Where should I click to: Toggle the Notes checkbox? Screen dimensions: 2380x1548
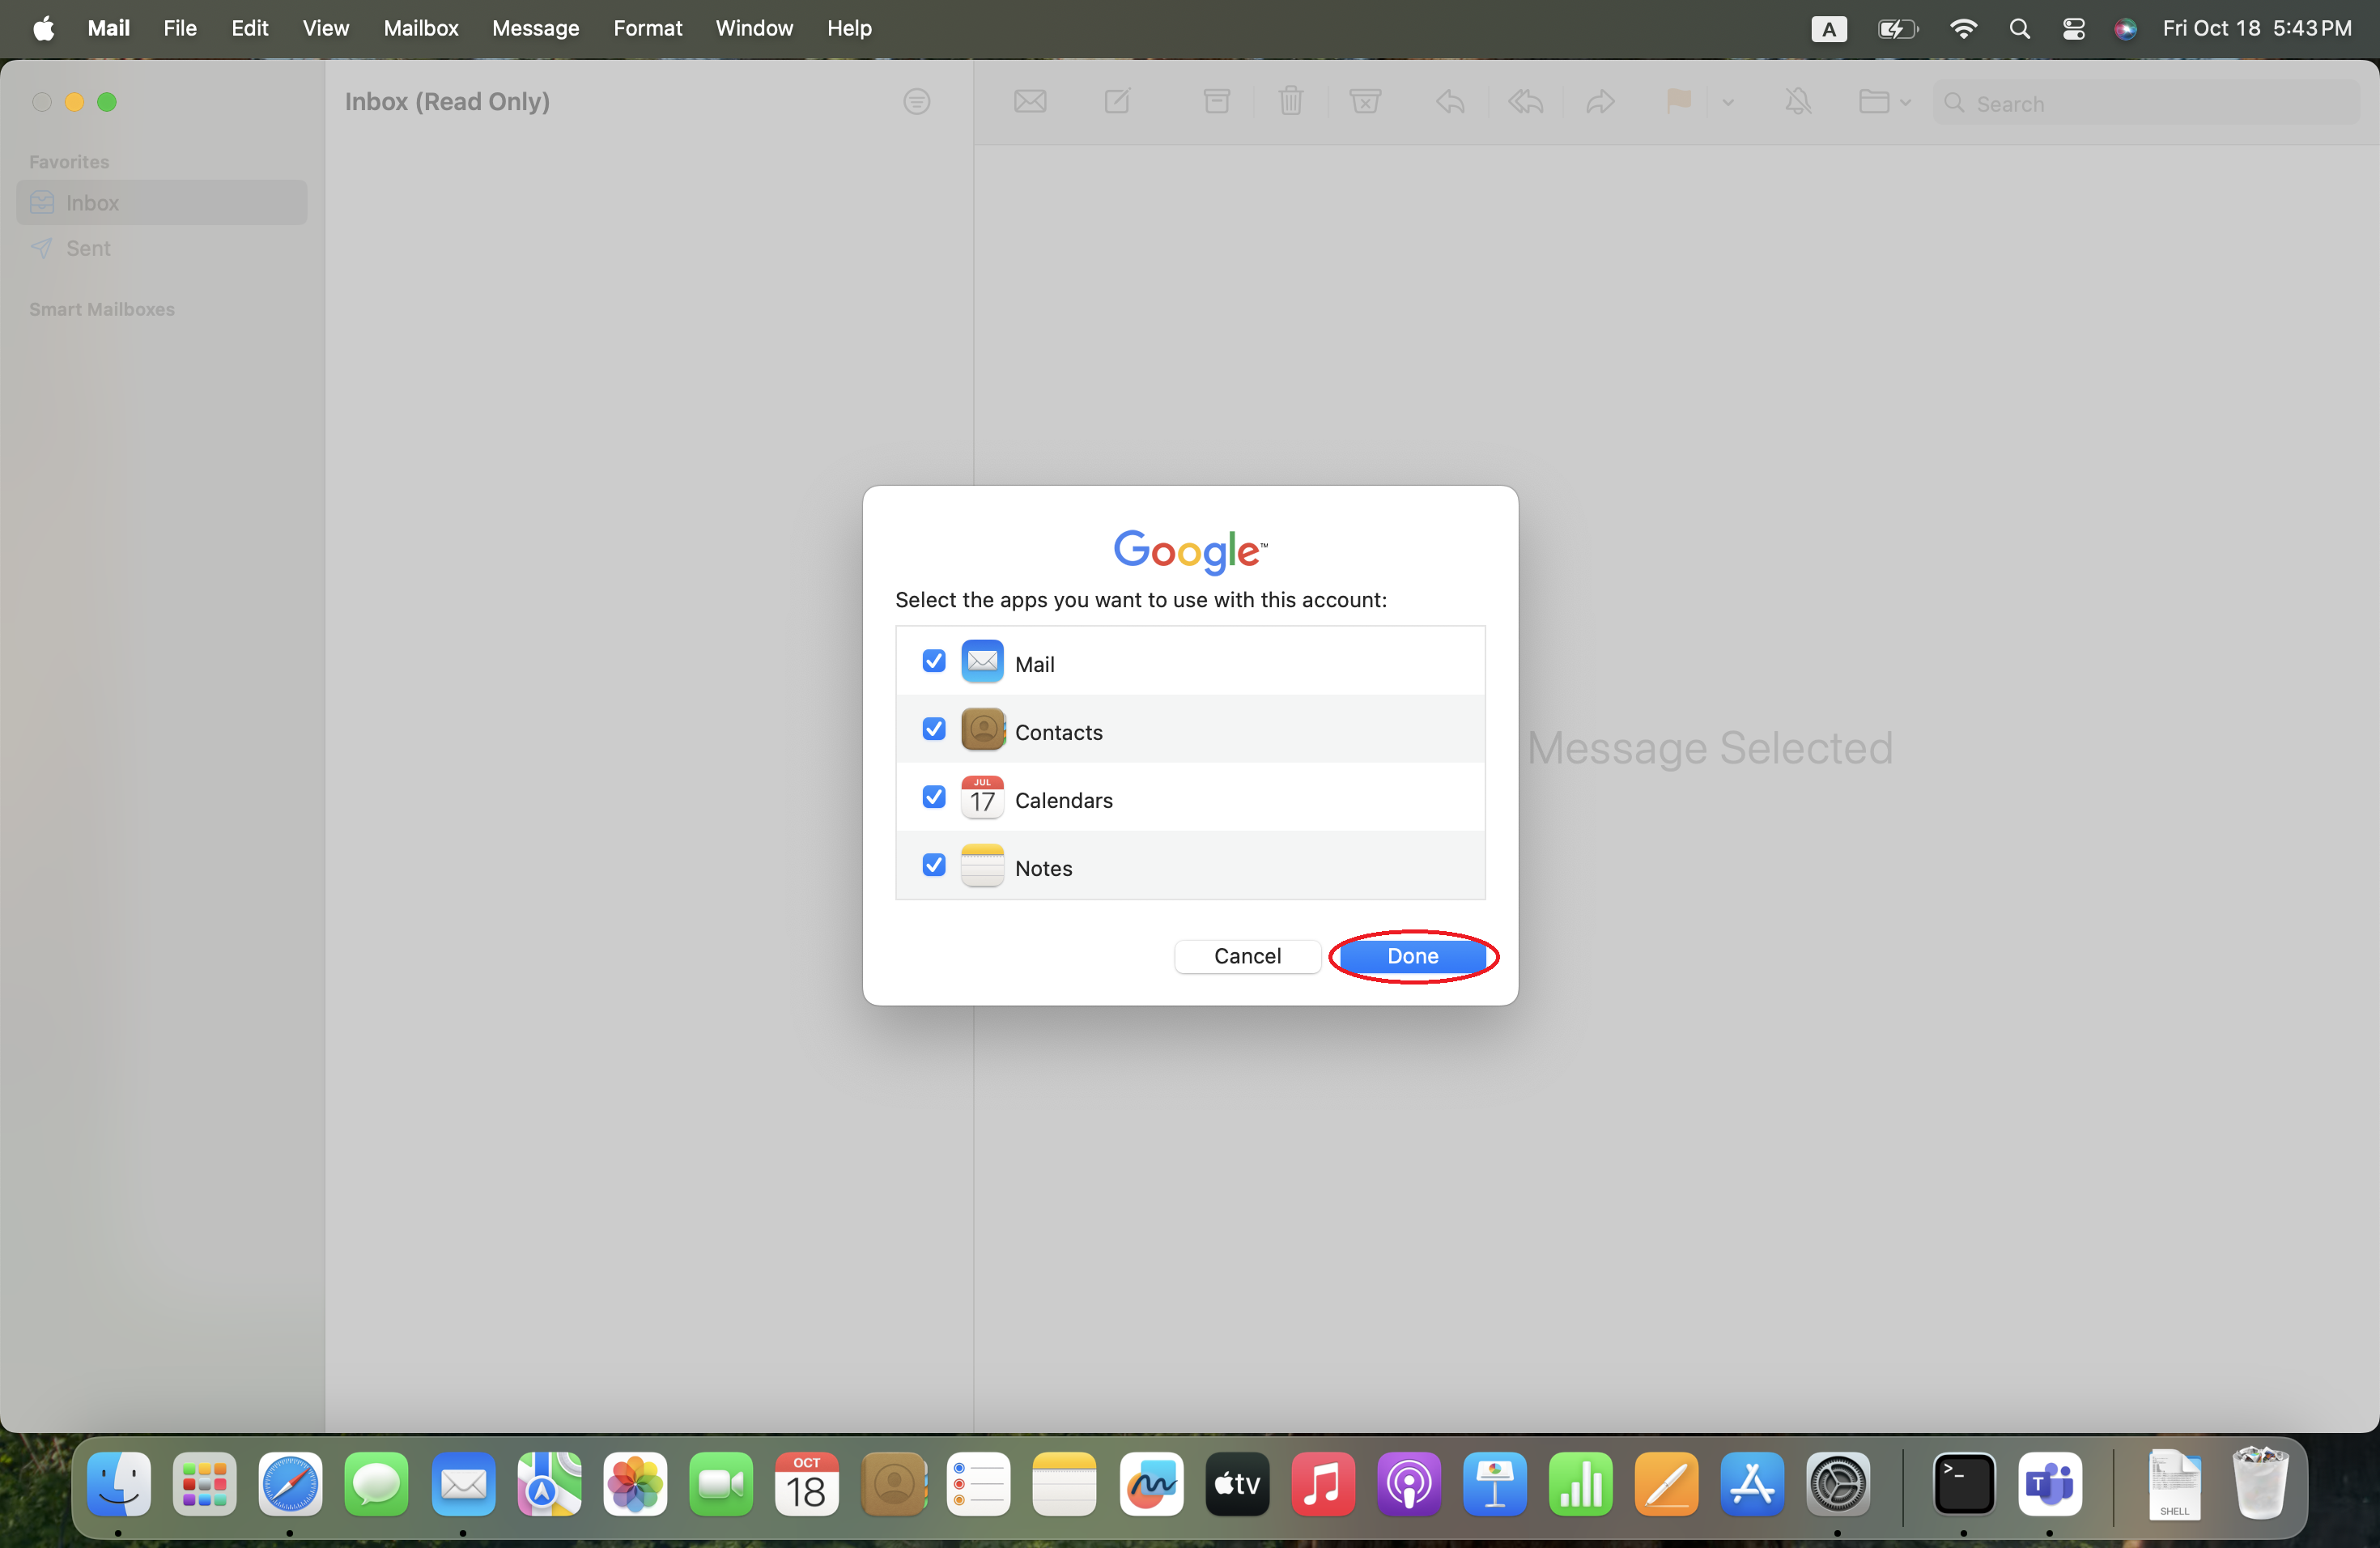[934, 865]
